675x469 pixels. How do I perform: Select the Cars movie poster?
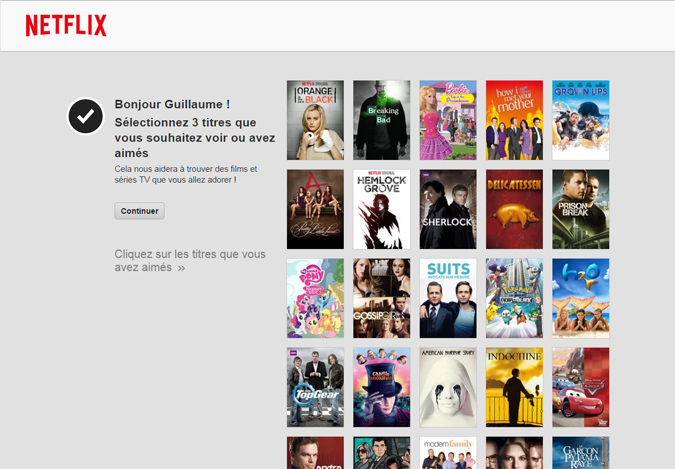click(580, 387)
